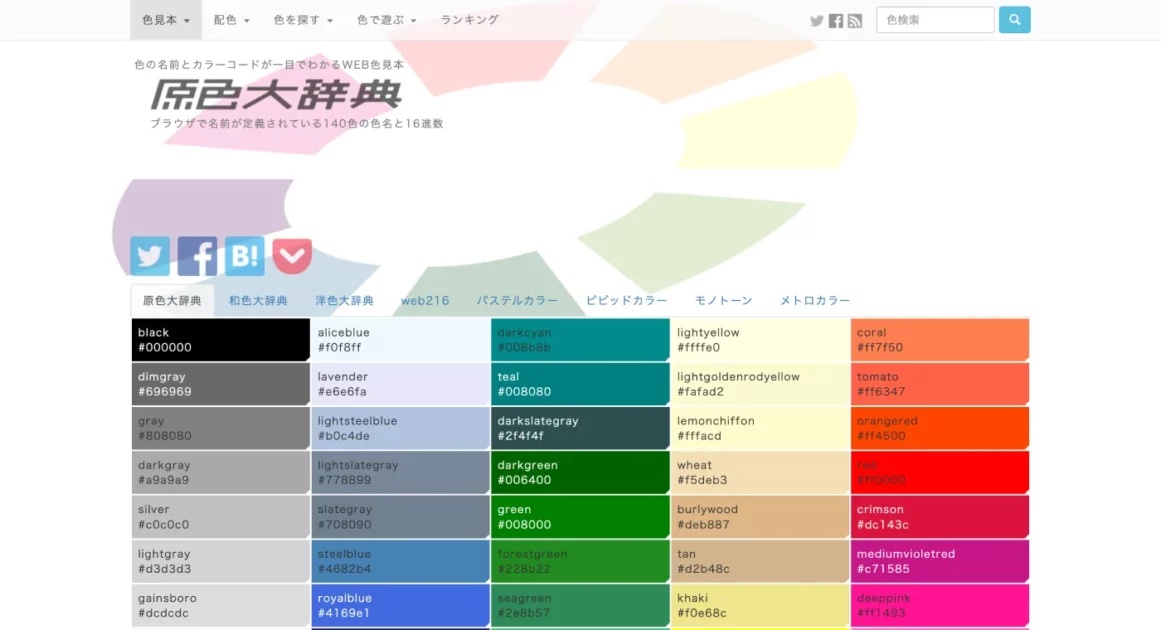
Task: Click the small Twitter icon in navbar
Action: pos(817,21)
